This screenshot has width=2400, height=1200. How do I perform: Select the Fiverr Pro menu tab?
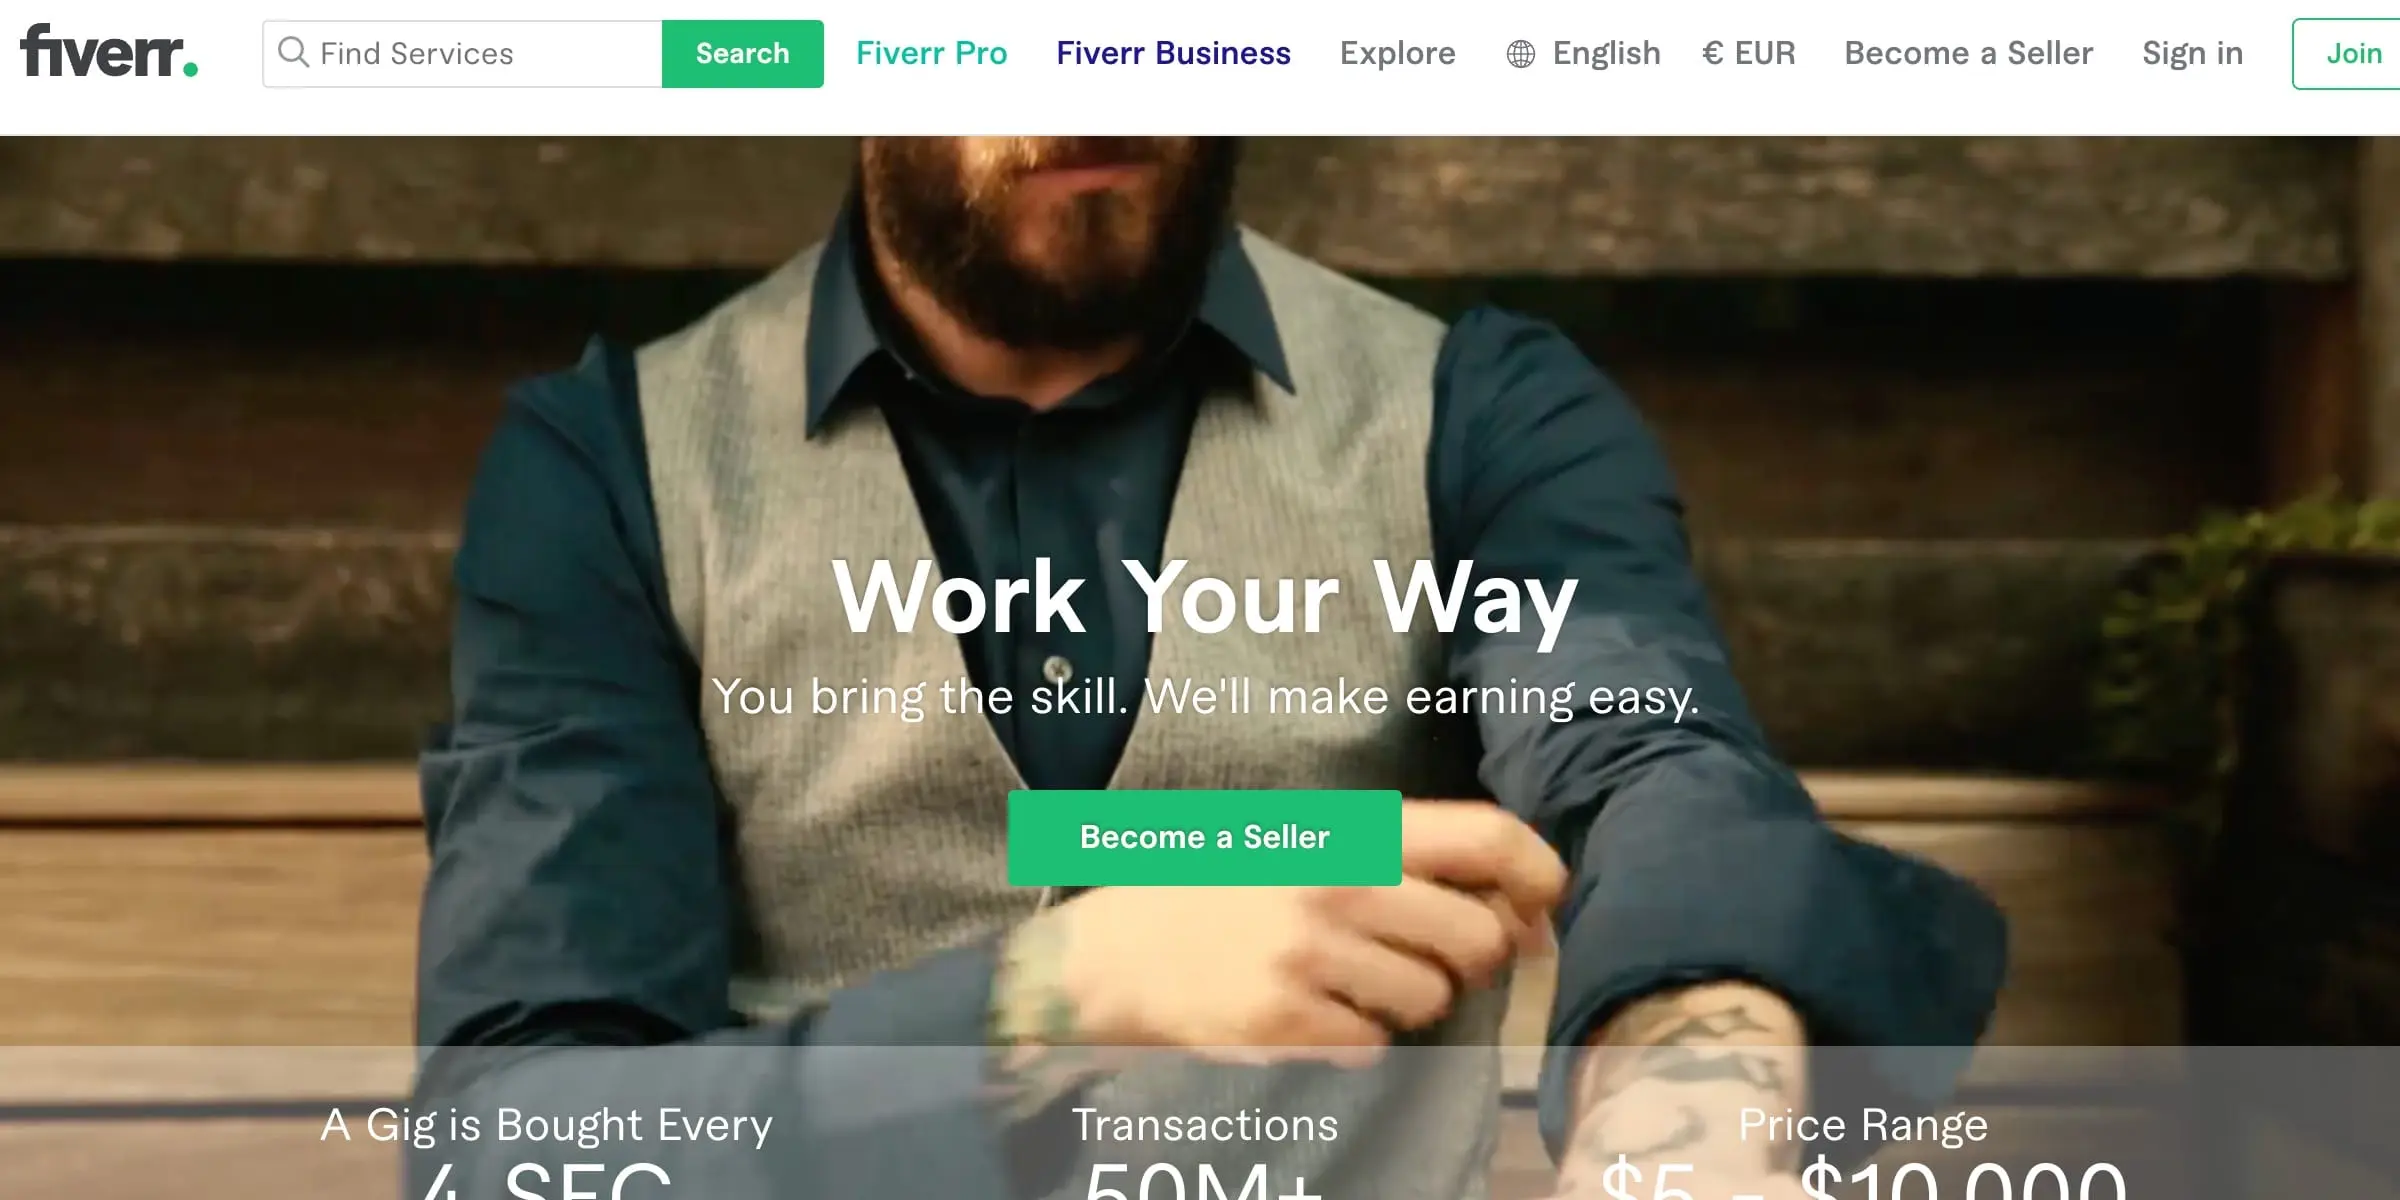[x=931, y=52]
